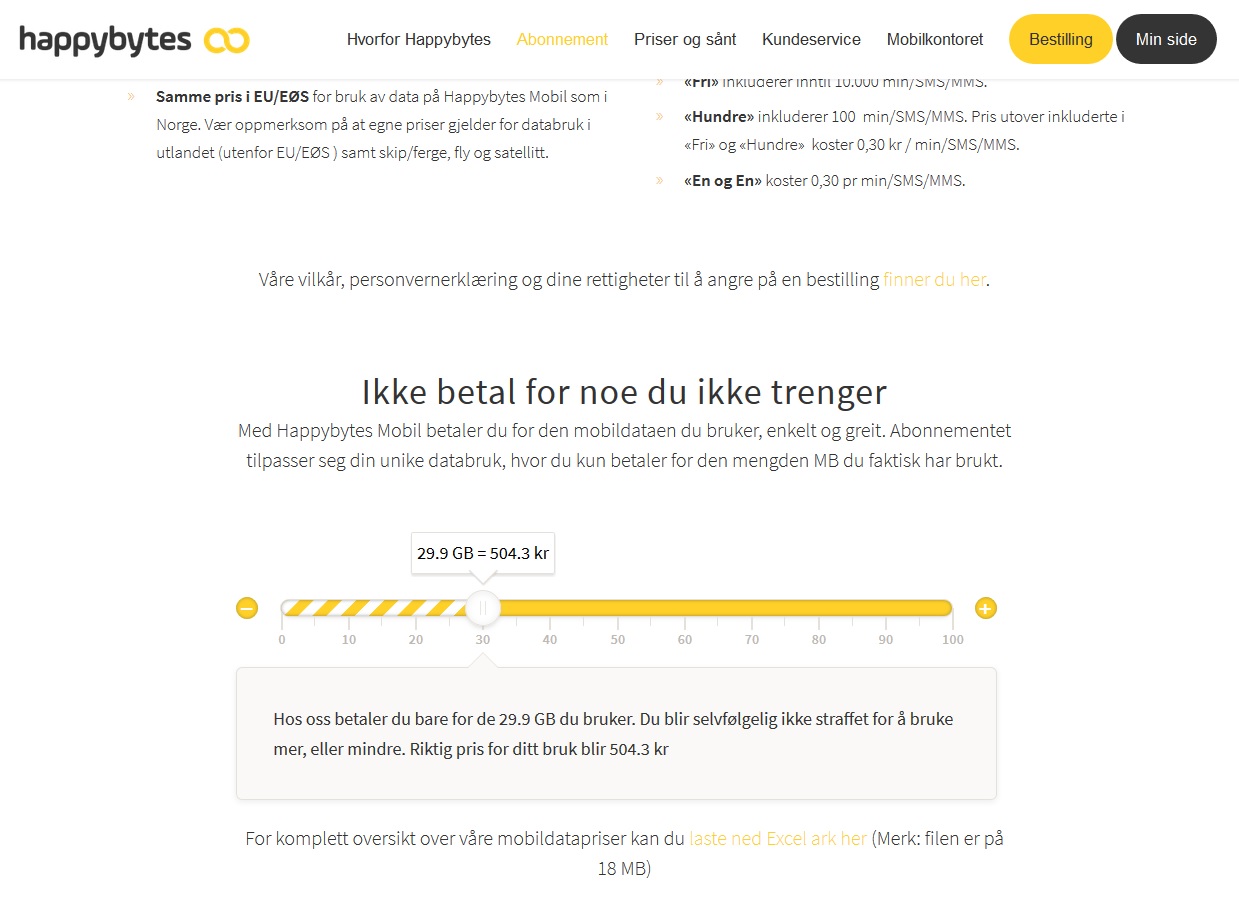Open the Kundeservice menu item

[811, 40]
